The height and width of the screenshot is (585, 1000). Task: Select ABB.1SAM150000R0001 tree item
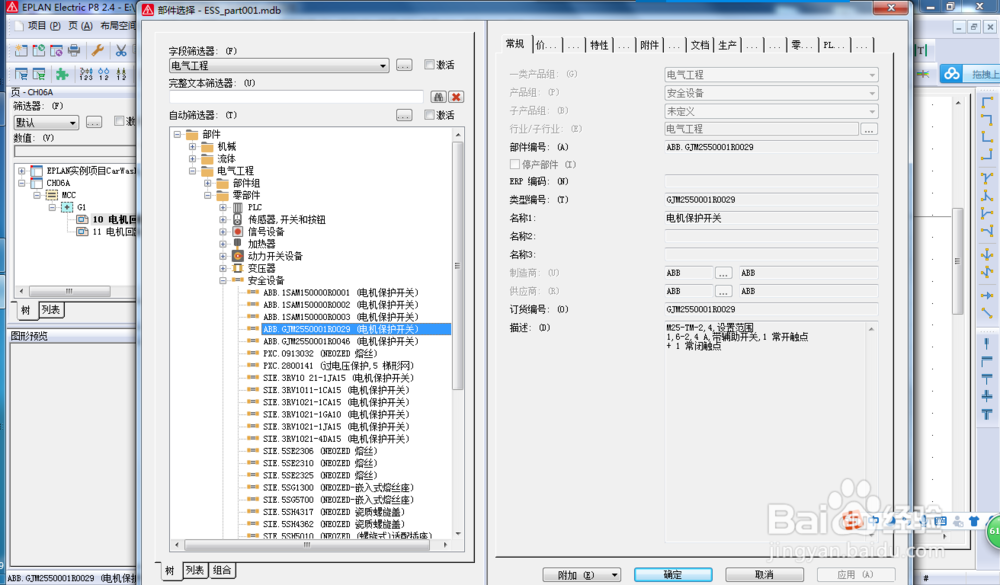[341, 293]
